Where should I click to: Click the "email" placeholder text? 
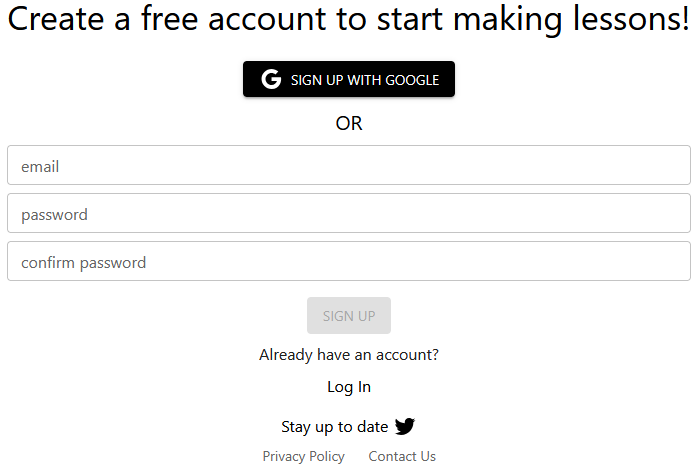pyautogui.click(x=40, y=167)
